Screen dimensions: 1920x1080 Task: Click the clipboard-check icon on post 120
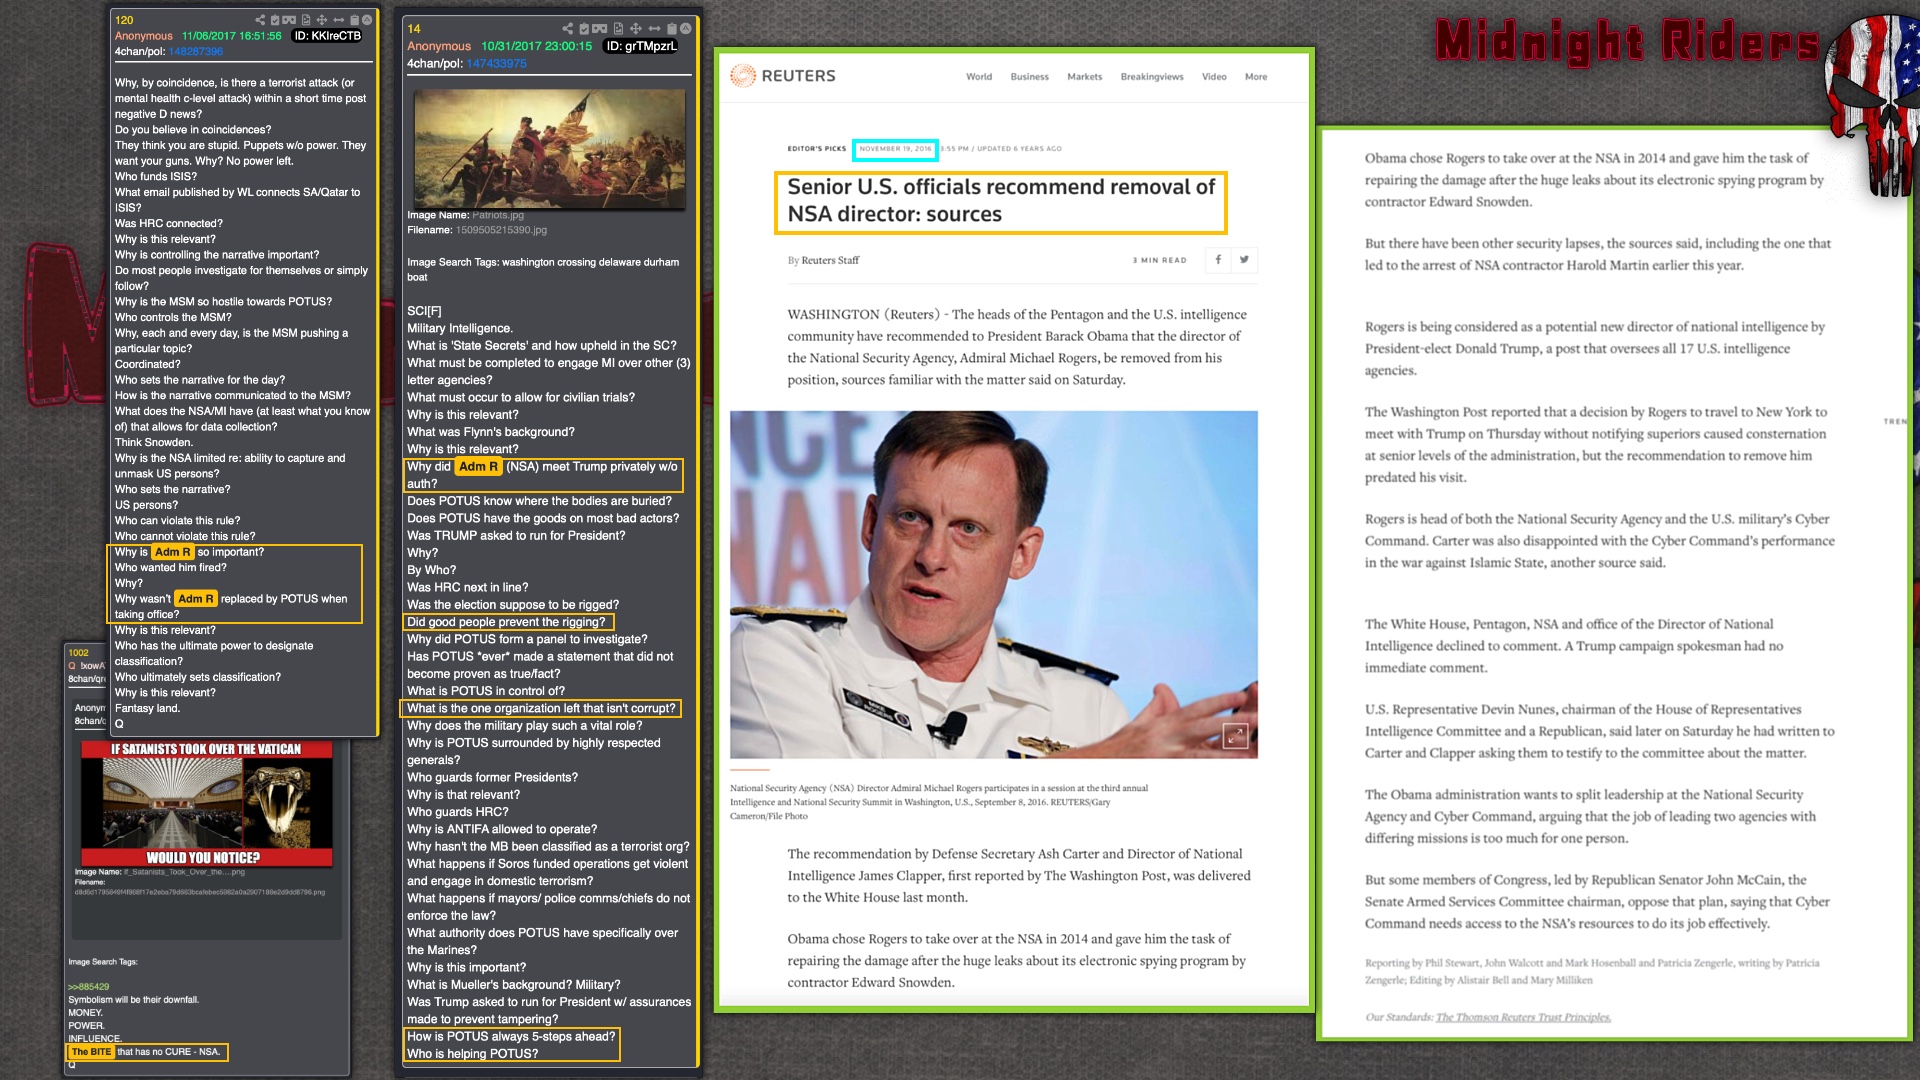pos(275,20)
